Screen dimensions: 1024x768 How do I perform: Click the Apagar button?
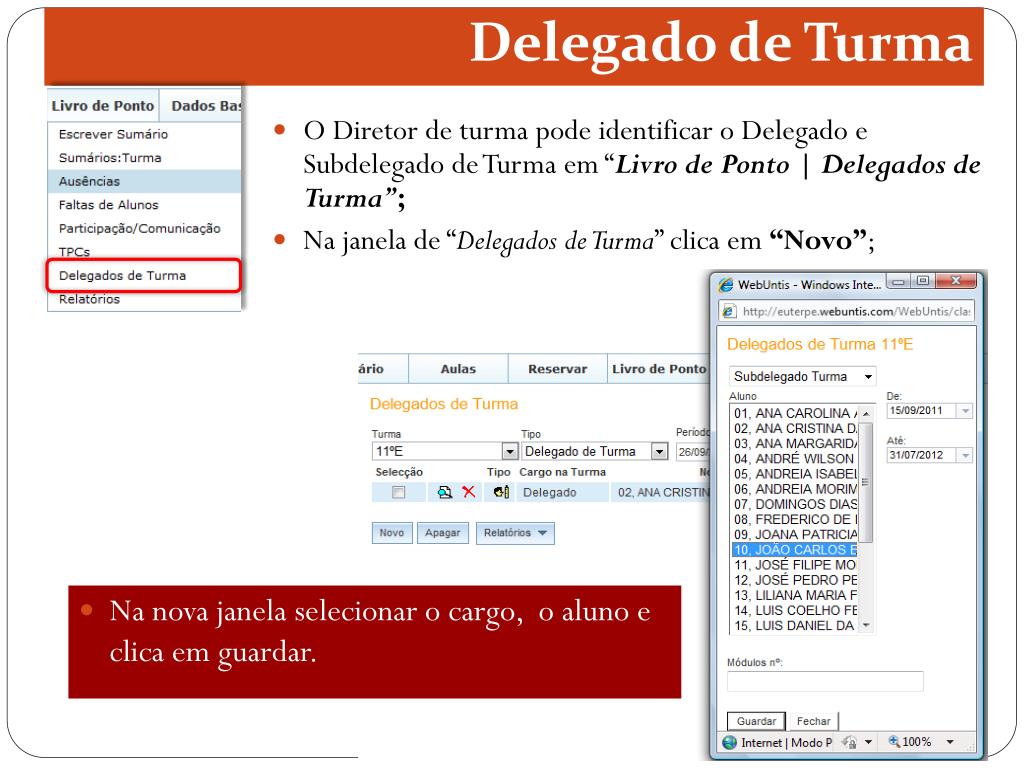coord(443,533)
